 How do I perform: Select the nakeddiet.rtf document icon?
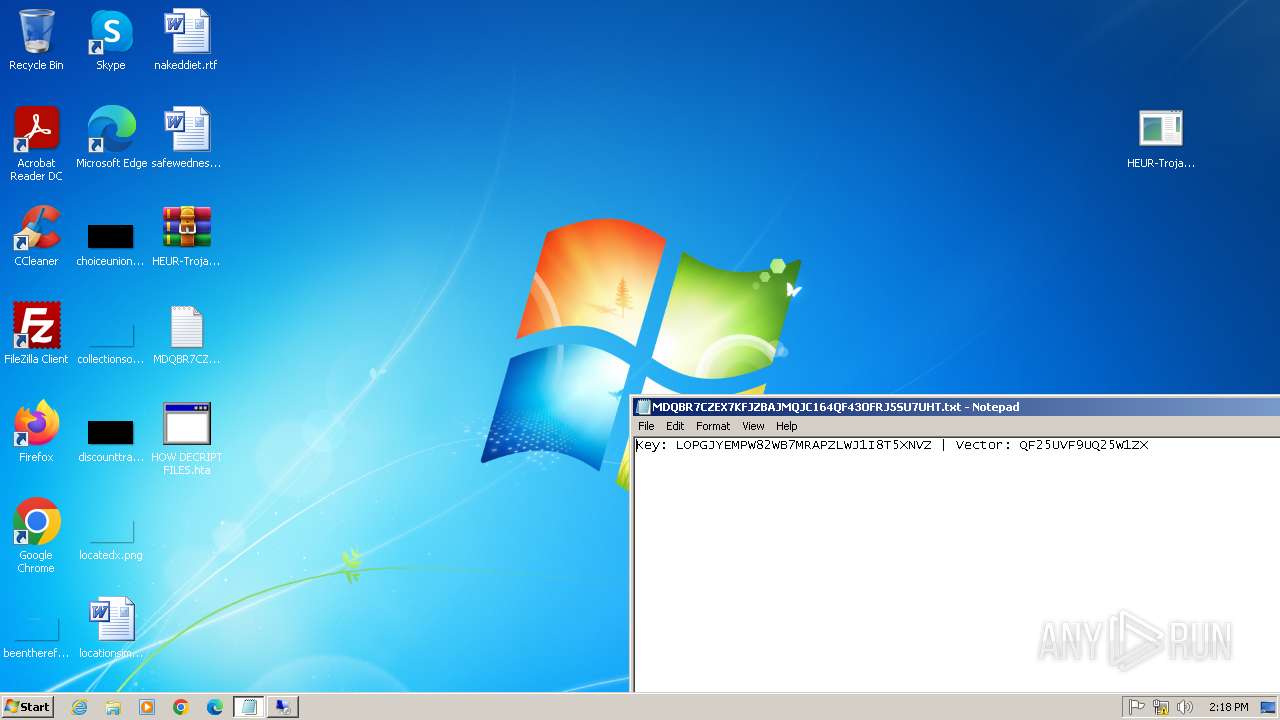click(x=185, y=40)
